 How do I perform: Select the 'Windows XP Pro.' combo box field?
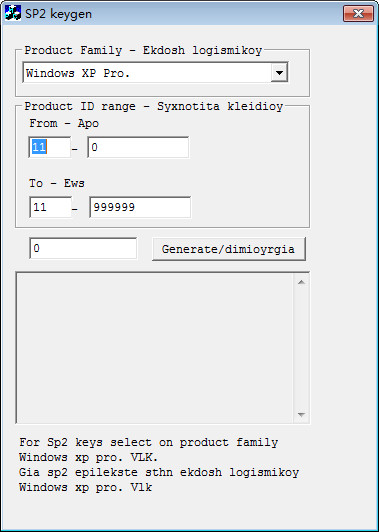click(155, 72)
